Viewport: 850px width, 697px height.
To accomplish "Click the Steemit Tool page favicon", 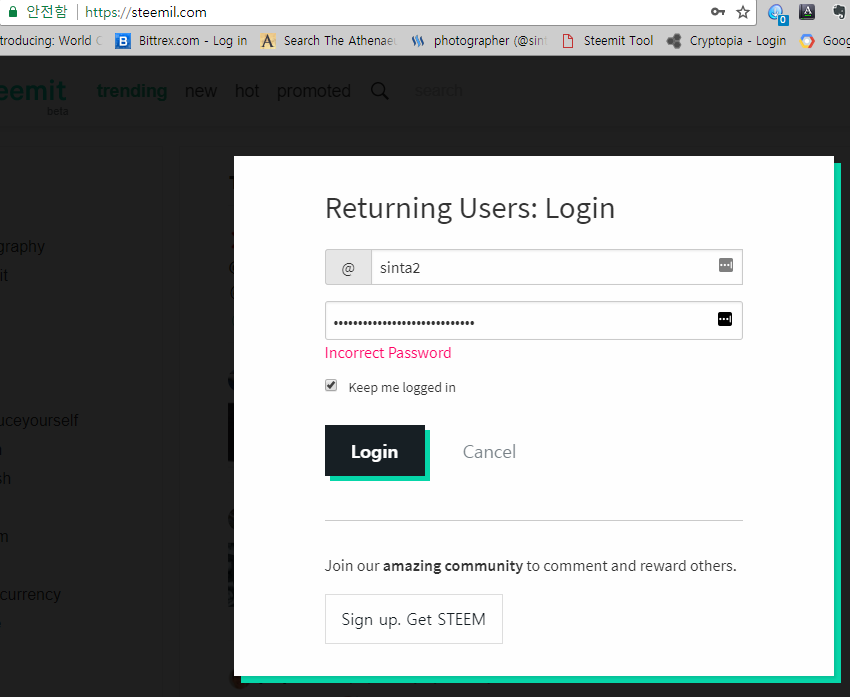I will (568, 41).
